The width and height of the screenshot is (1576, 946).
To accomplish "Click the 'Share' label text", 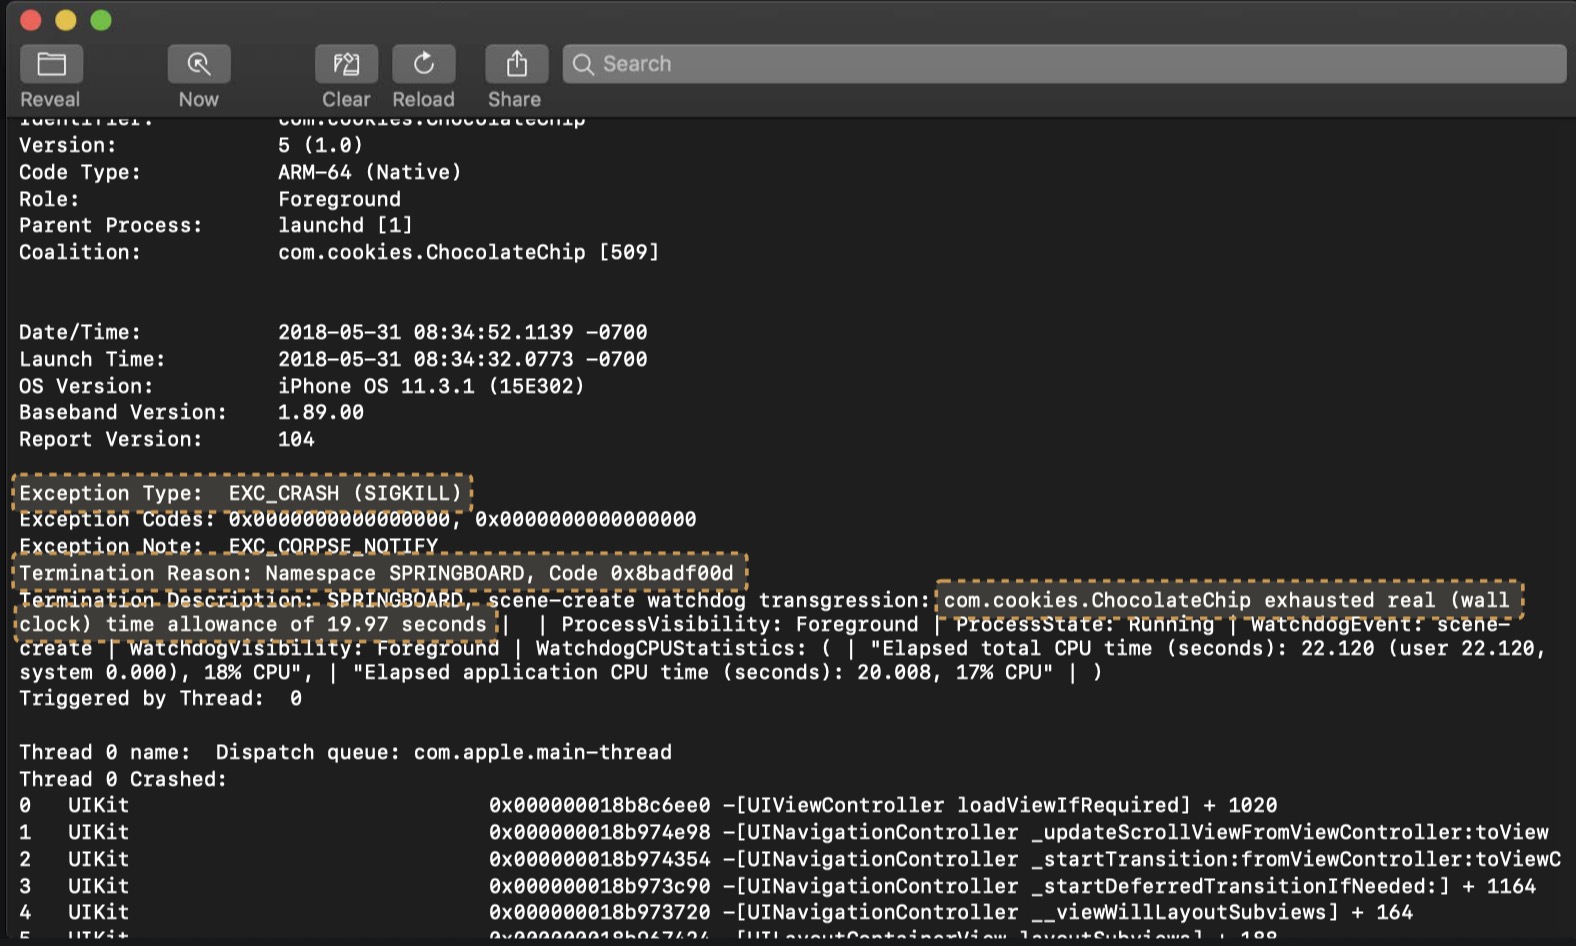I will [514, 99].
